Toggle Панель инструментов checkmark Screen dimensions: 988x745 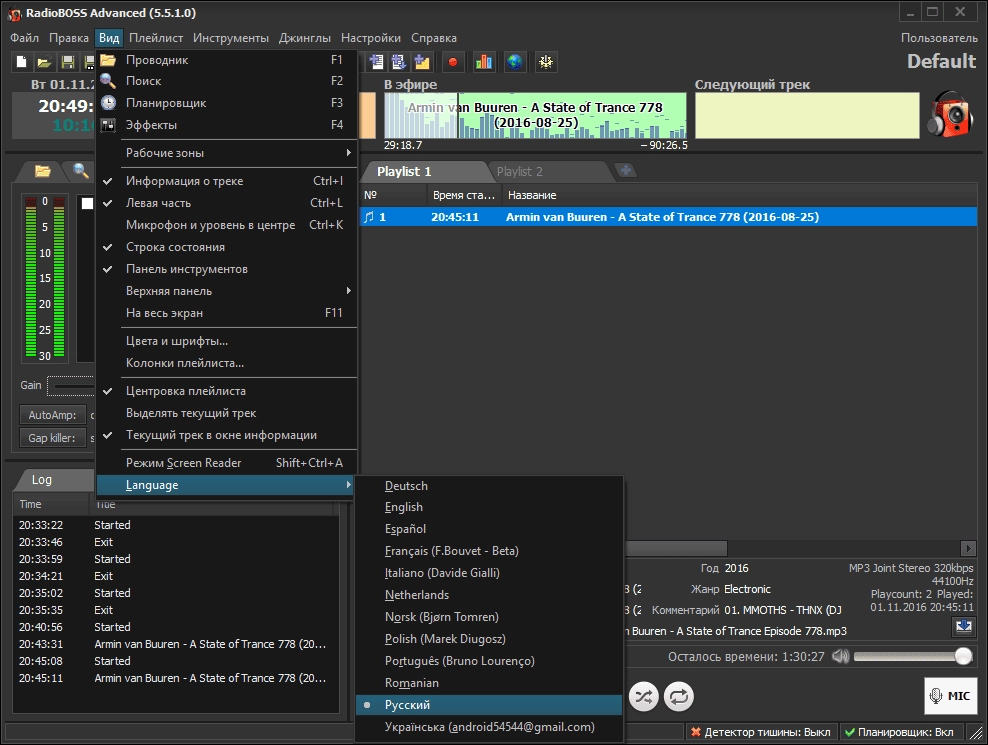[227, 269]
